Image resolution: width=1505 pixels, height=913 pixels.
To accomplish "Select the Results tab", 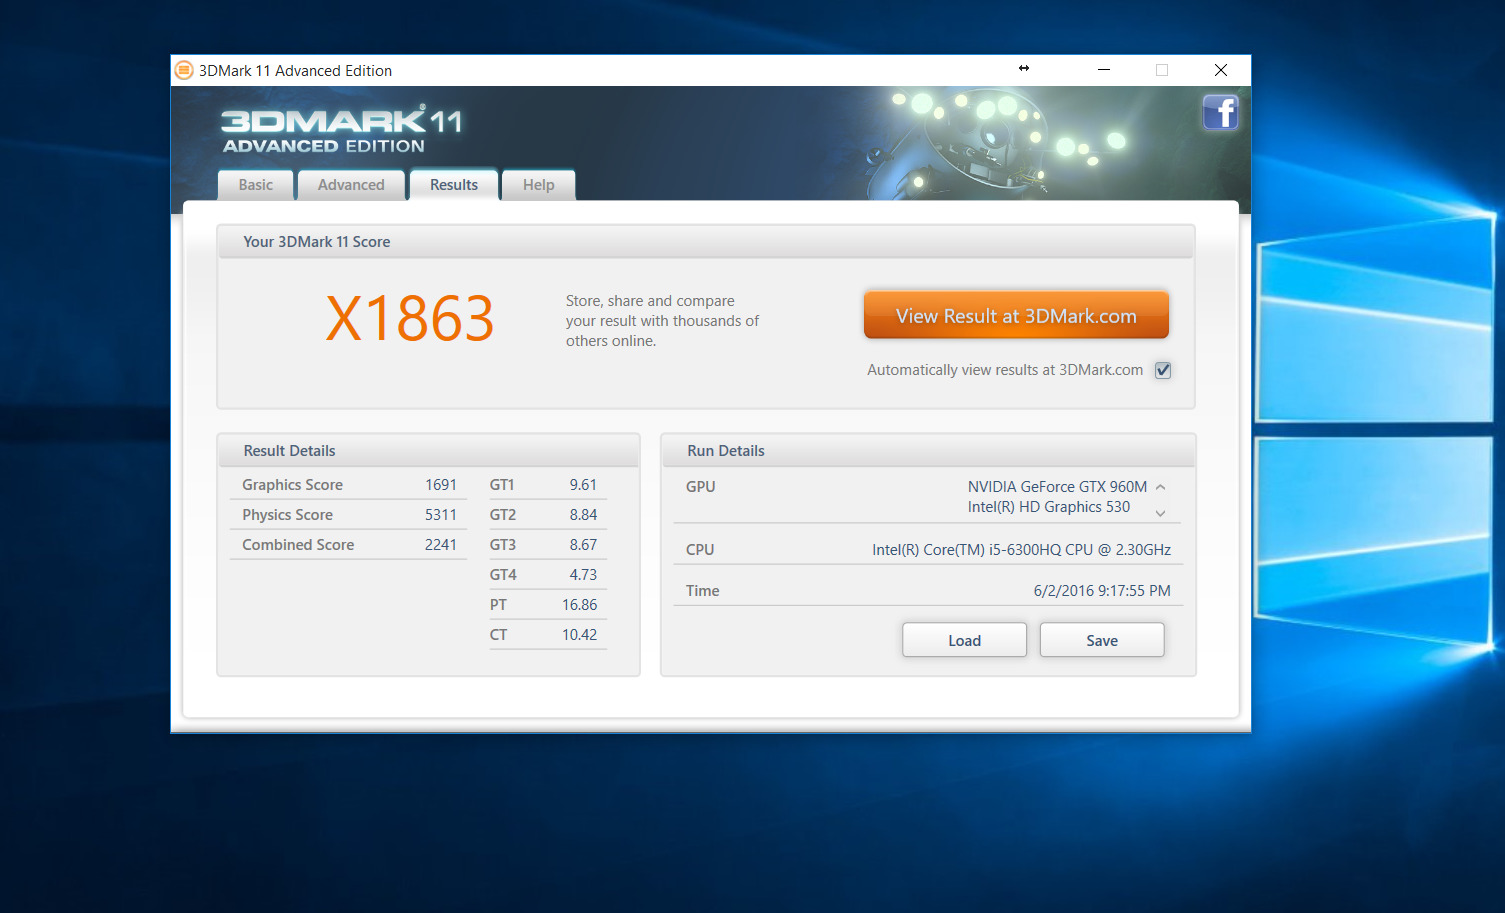I will (x=454, y=185).
